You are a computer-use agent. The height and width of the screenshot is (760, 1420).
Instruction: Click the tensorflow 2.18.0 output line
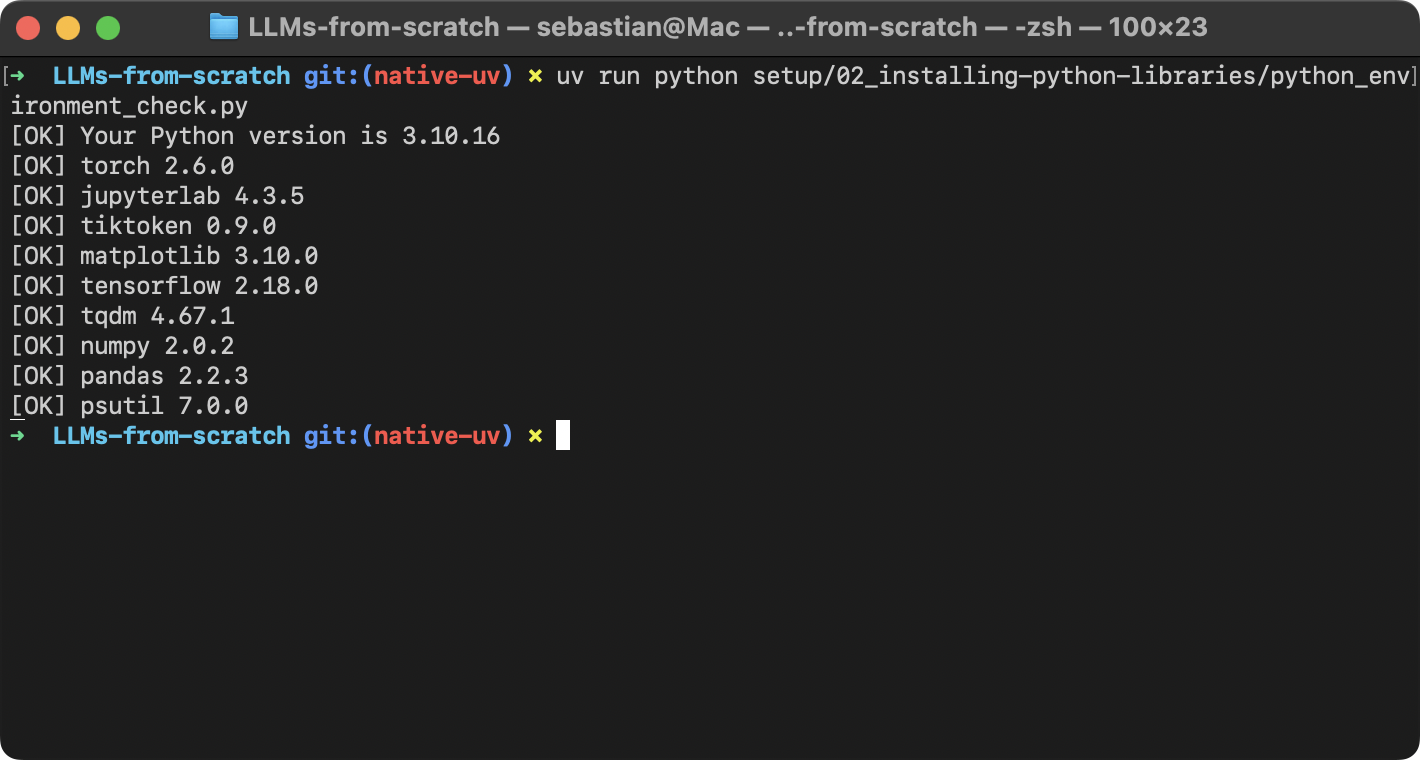pos(164,286)
